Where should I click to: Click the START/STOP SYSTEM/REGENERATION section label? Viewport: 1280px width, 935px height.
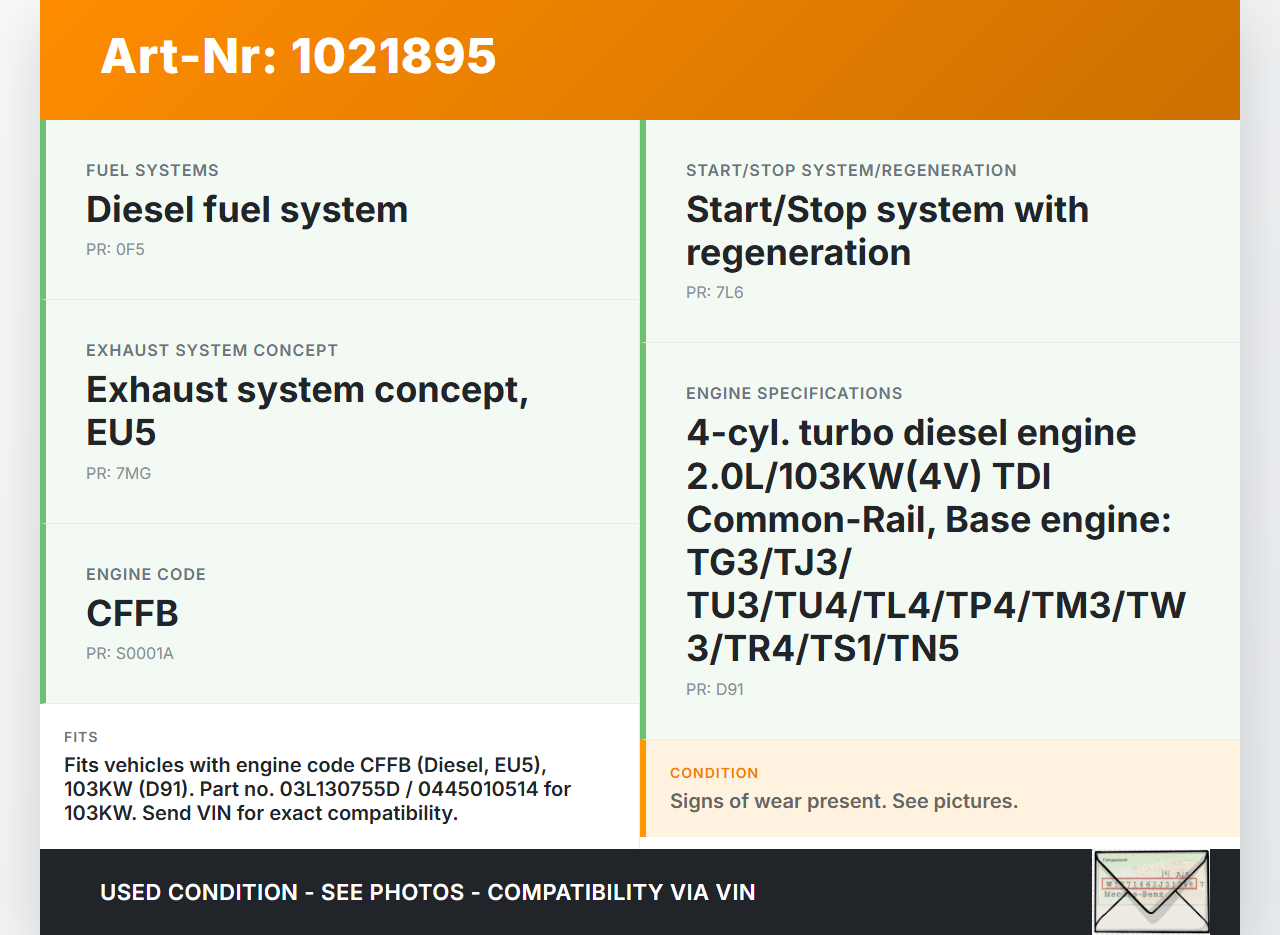pos(851,171)
